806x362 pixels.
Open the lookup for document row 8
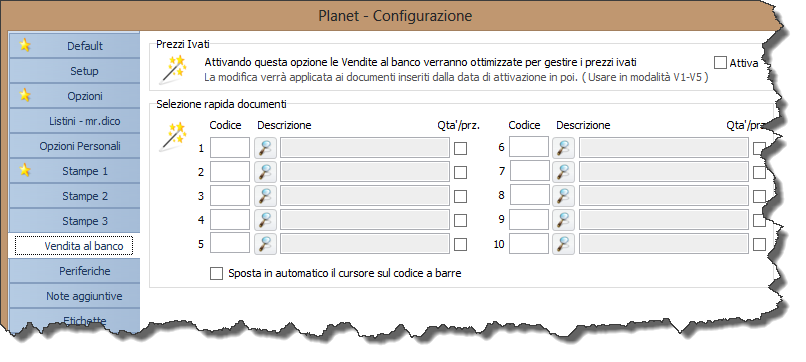pyautogui.click(x=564, y=195)
